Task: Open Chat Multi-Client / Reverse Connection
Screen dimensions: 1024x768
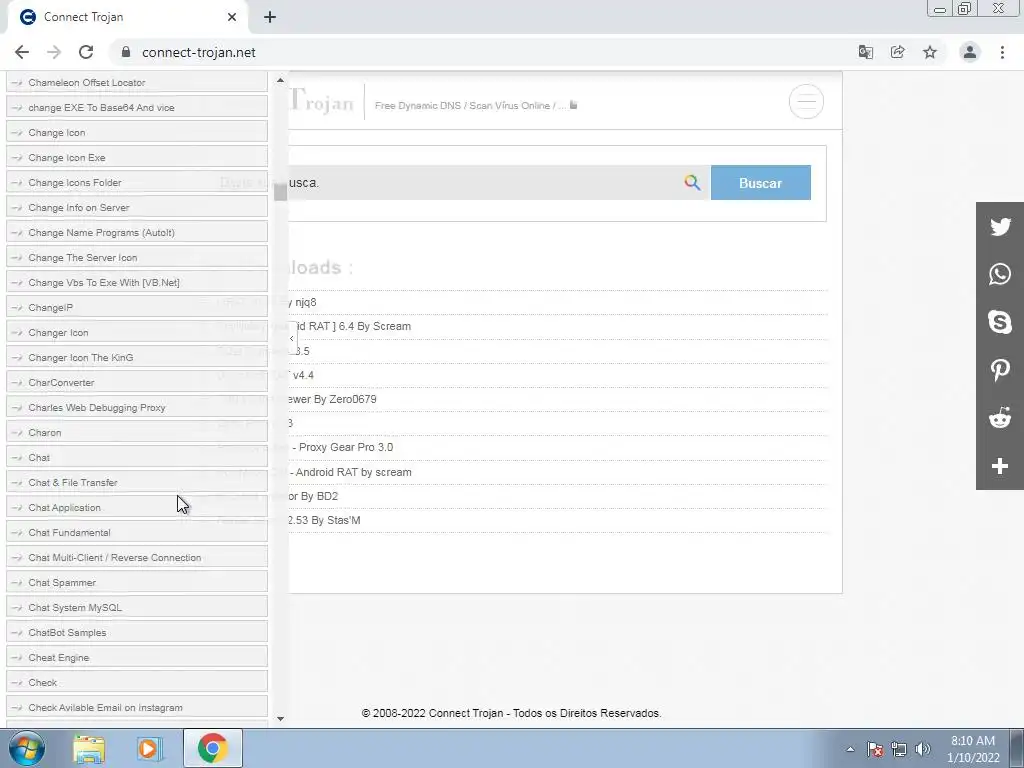Action: 136,557
